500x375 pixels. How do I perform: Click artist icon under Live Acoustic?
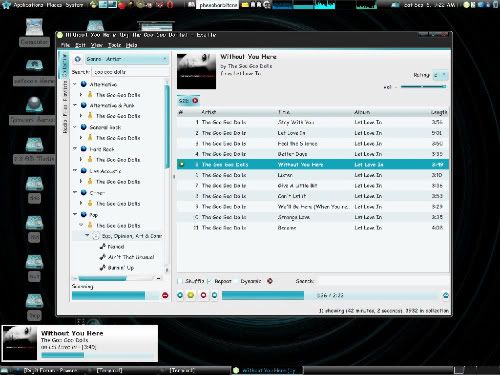90,181
